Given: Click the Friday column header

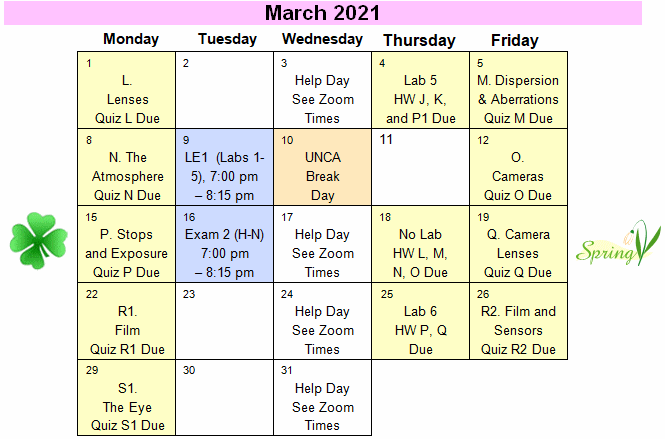Looking at the screenshot, I should (x=514, y=40).
